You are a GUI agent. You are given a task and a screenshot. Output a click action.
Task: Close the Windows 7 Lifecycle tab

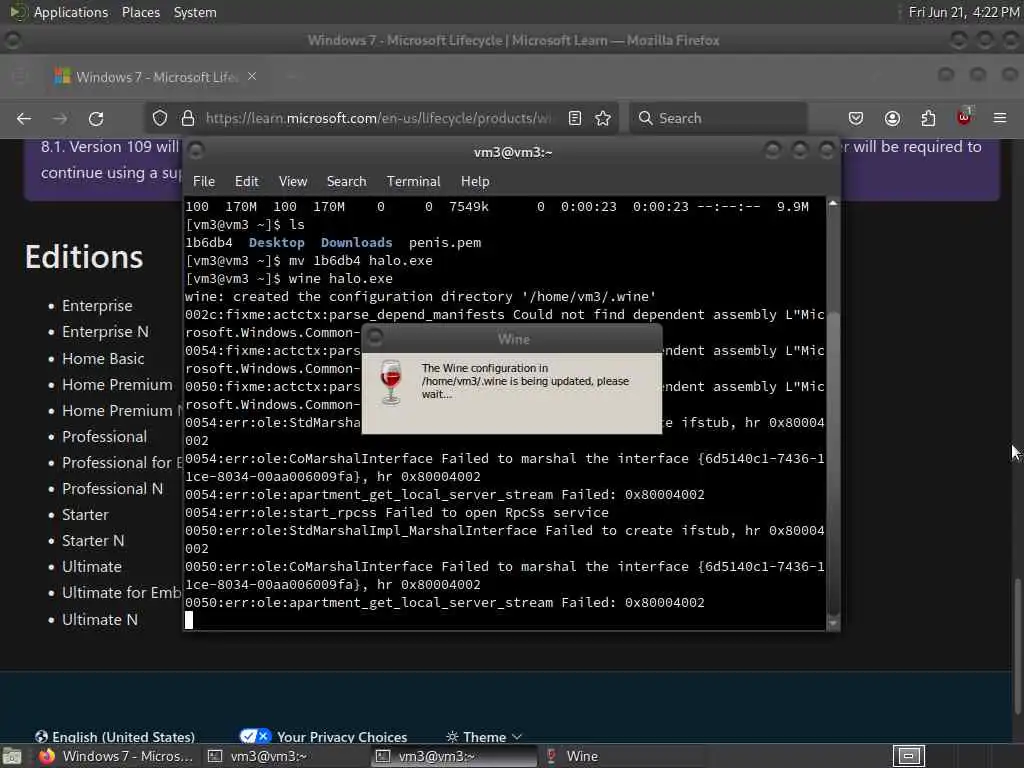click(x=252, y=76)
